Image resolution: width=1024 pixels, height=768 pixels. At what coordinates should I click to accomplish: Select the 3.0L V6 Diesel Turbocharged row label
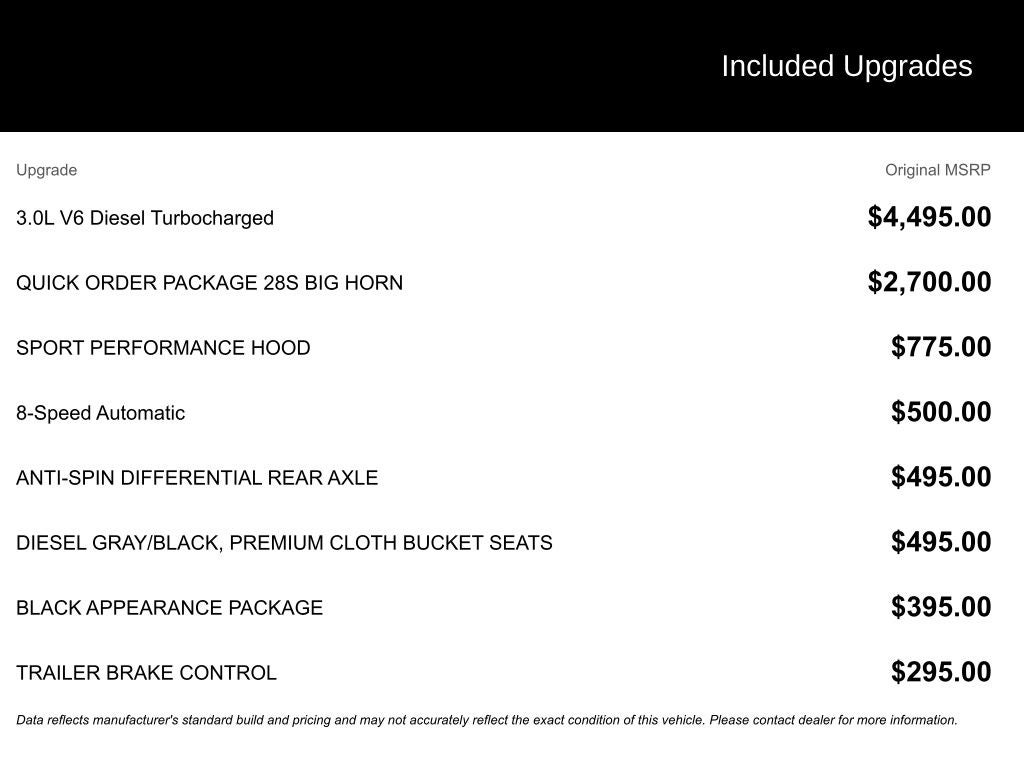145,218
